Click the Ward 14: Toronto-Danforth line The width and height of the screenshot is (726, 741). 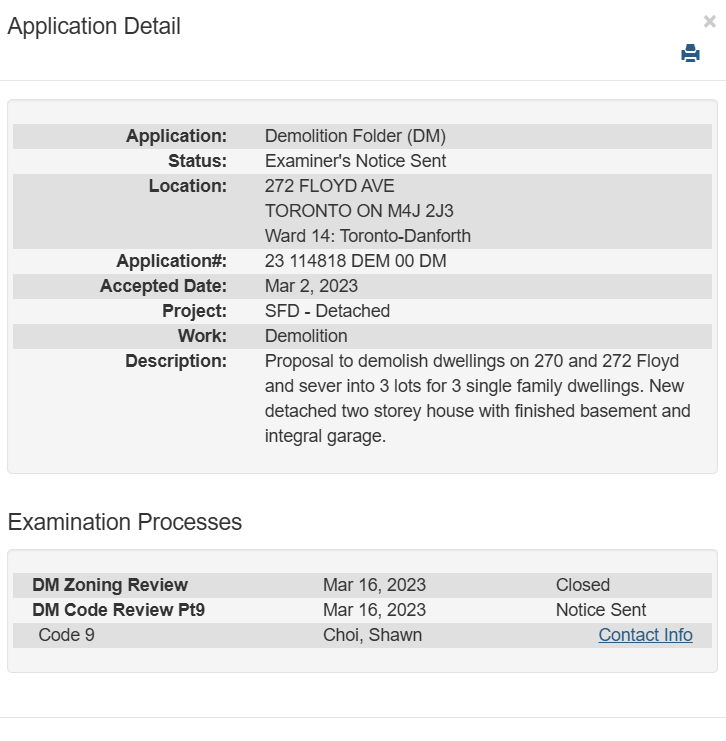pos(367,236)
